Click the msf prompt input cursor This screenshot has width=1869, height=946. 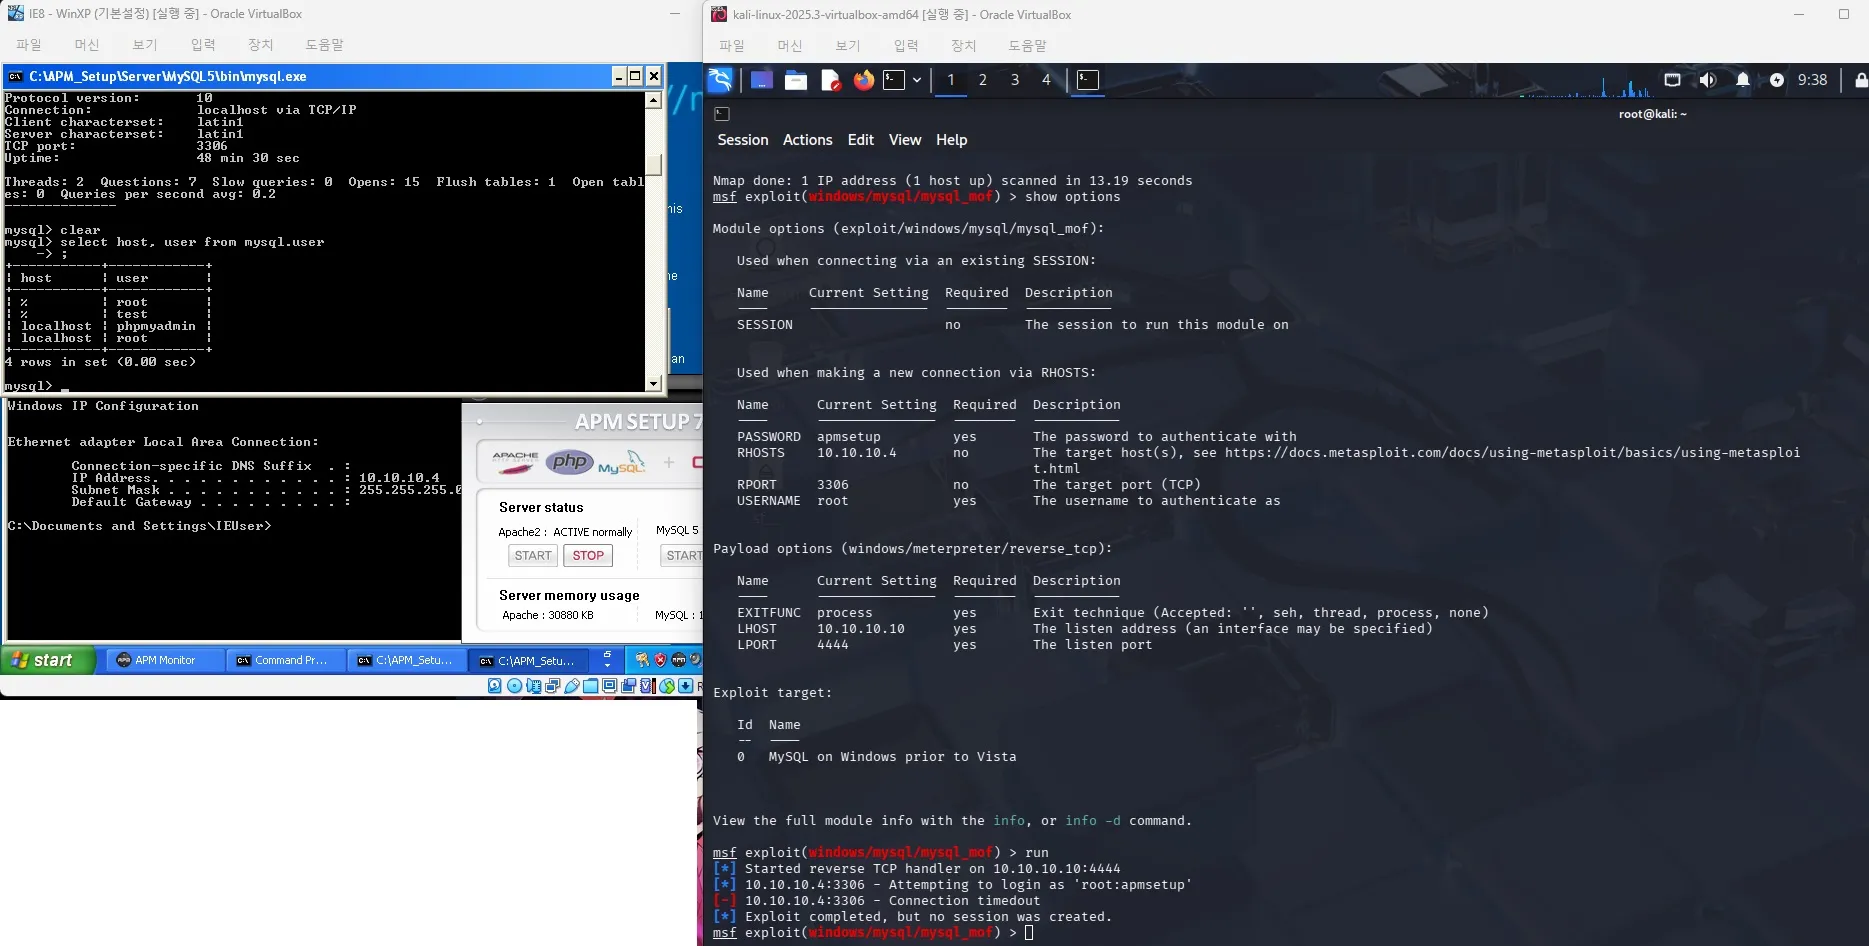point(1029,933)
